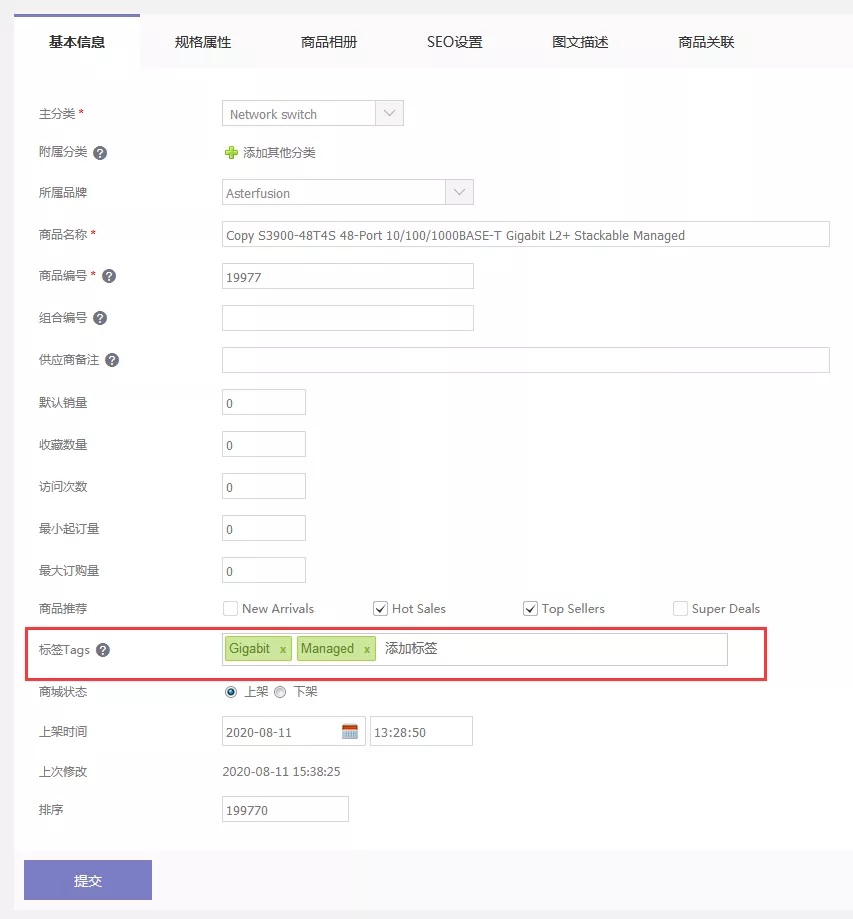
Task: Uncheck the Hot Sales checkbox
Action: pyautogui.click(x=380, y=608)
